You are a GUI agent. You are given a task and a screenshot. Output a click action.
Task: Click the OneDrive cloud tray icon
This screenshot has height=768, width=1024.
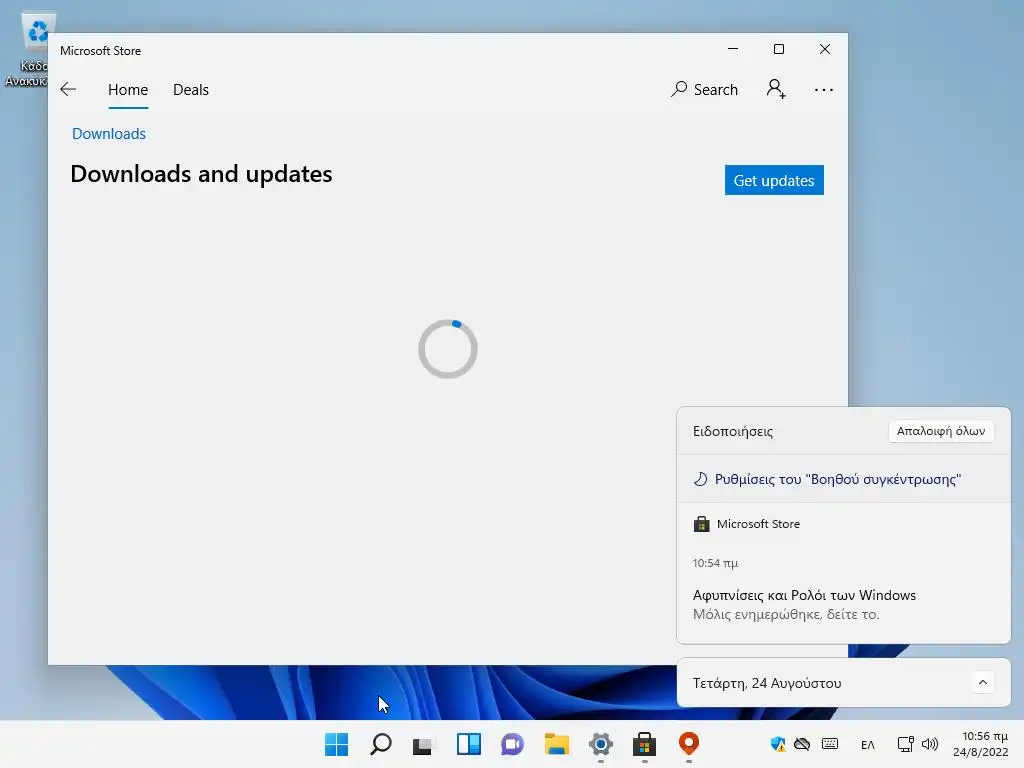pyautogui.click(x=802, y=744)
